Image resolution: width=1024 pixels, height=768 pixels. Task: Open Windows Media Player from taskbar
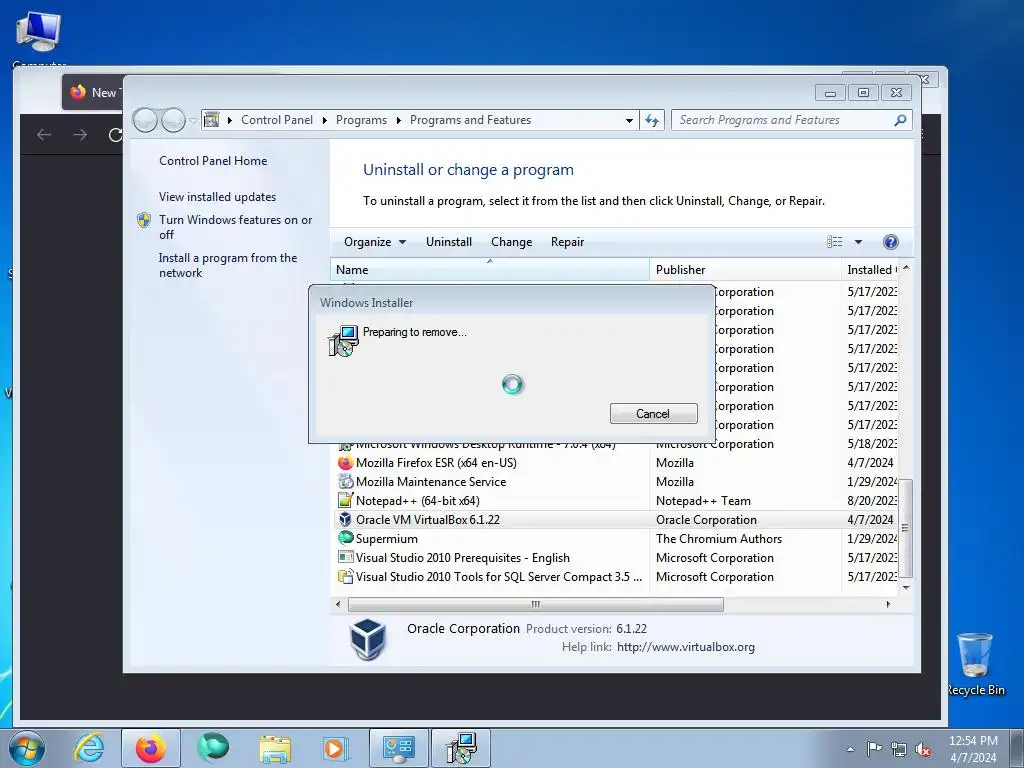(x=336, y=748)
